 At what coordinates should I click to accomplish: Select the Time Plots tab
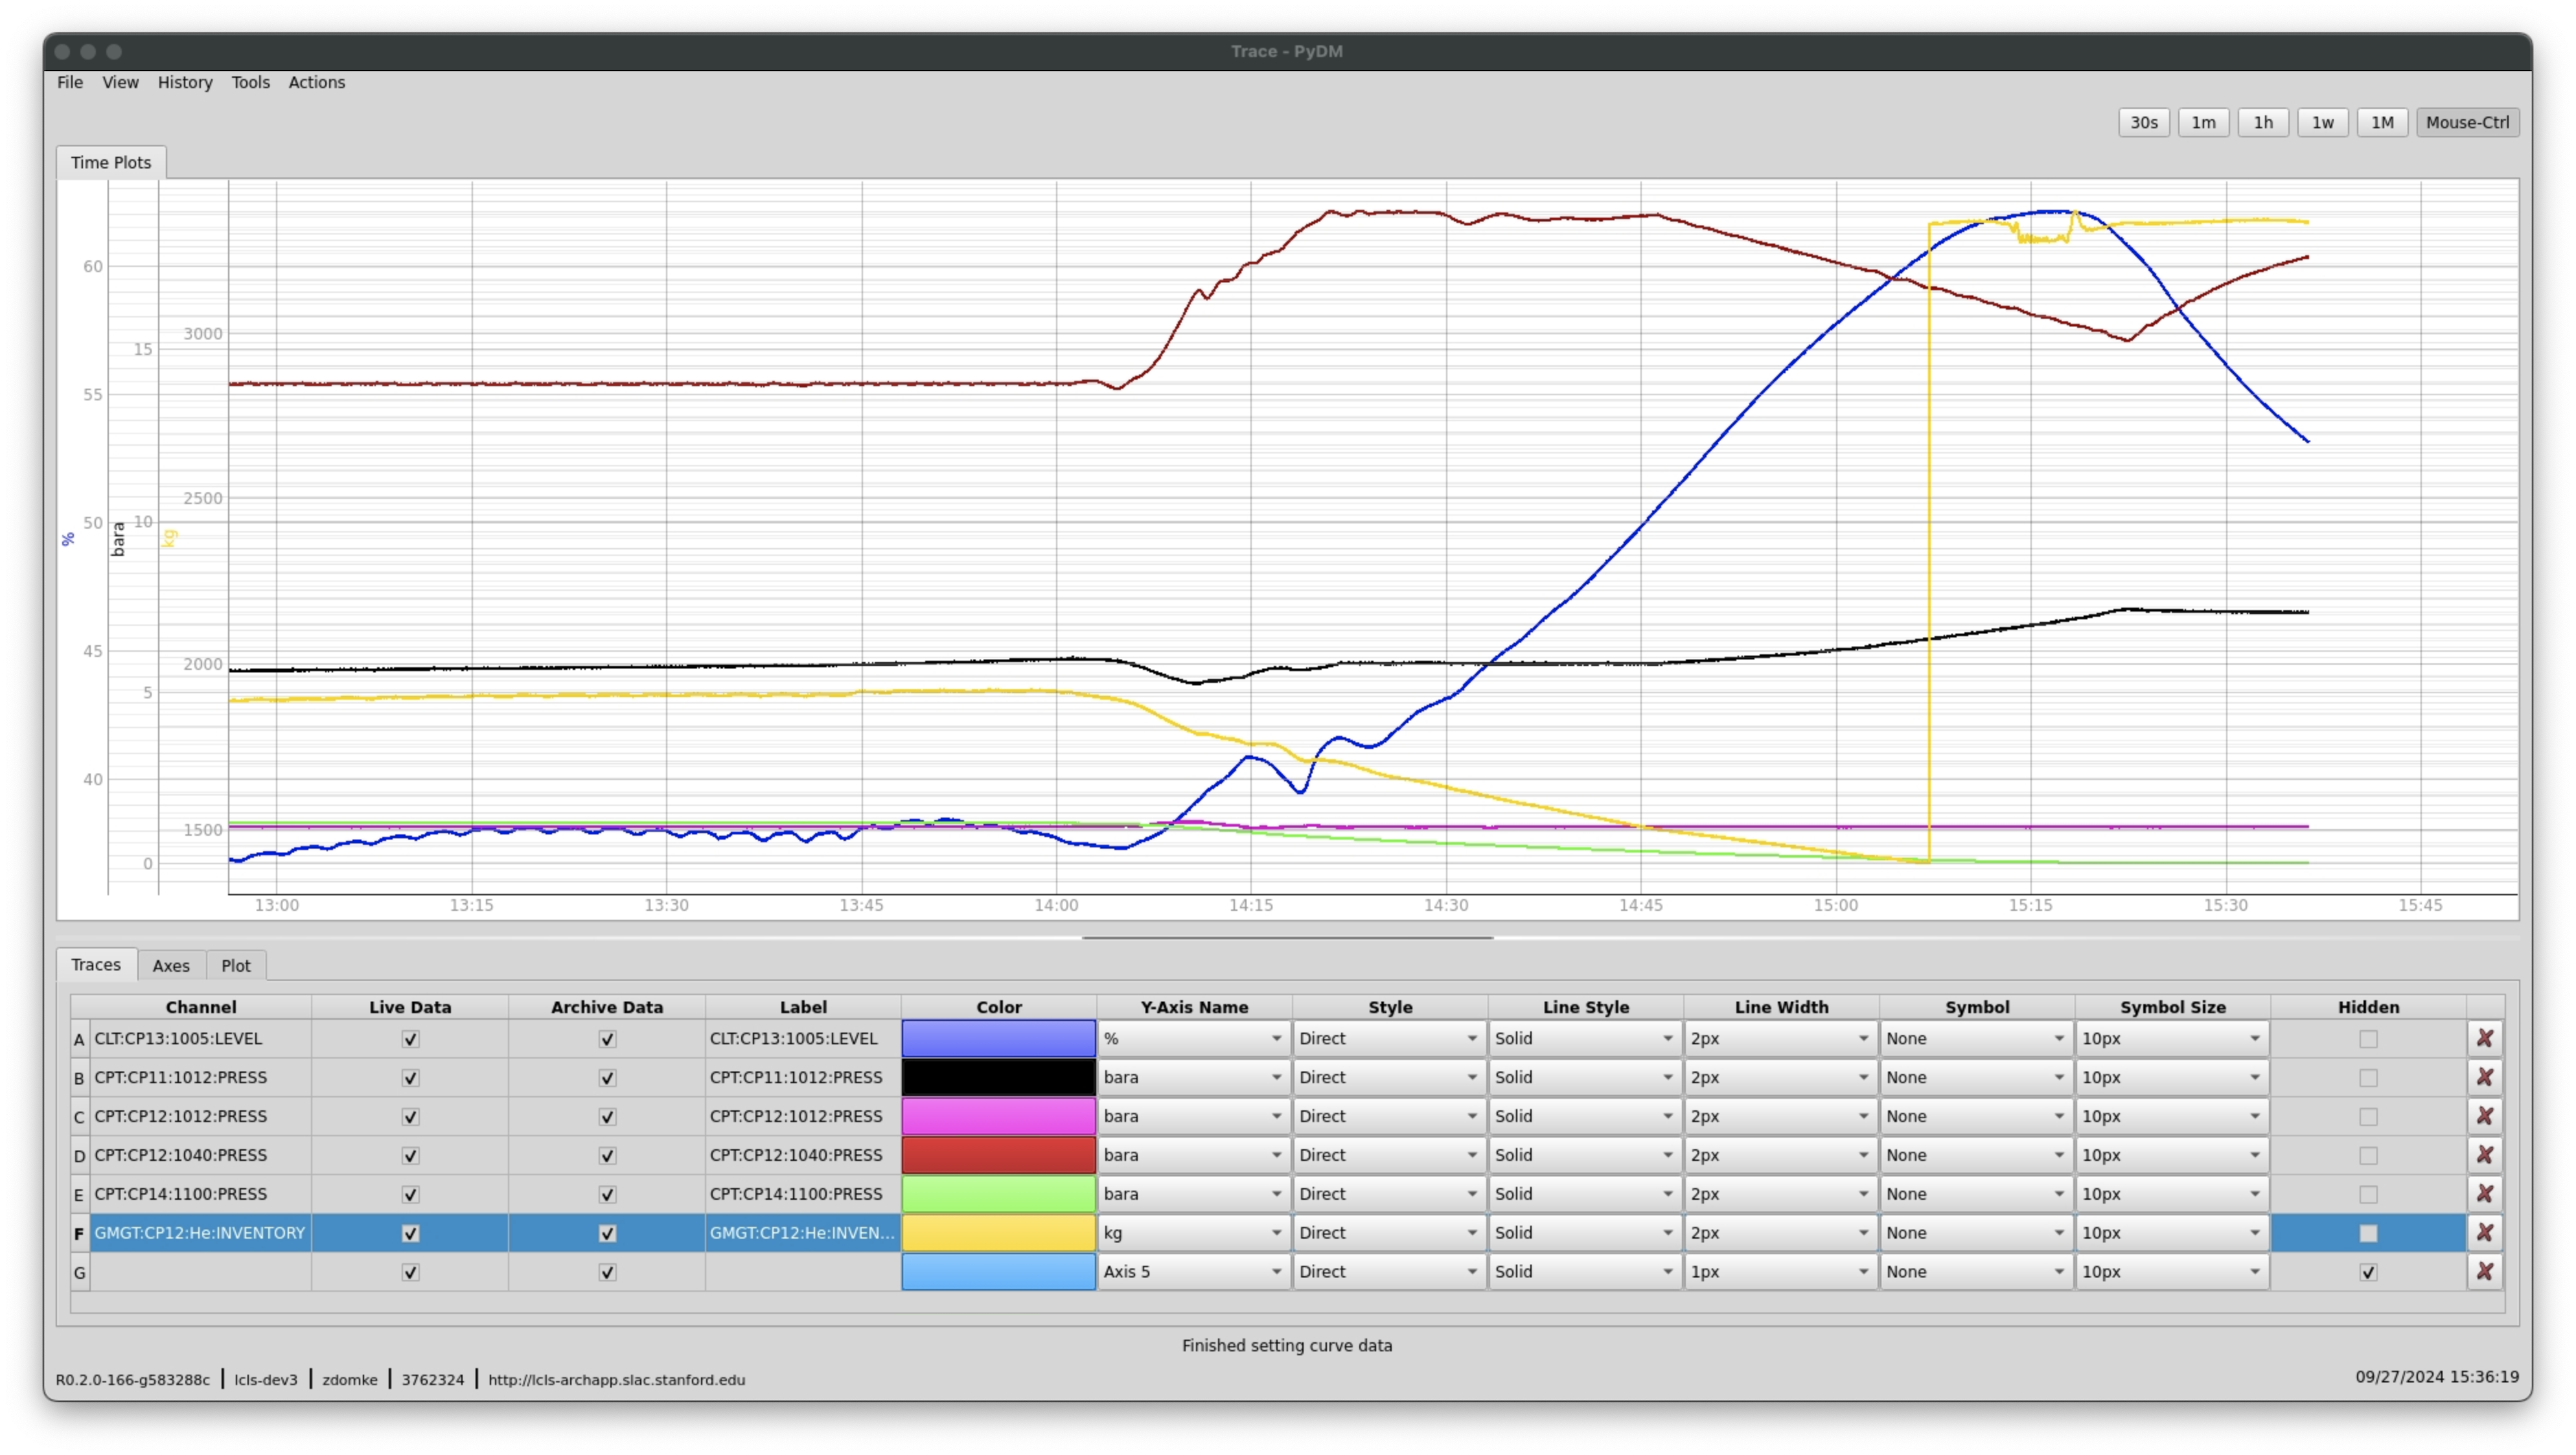pyautogui.click(x=111, y=162)
